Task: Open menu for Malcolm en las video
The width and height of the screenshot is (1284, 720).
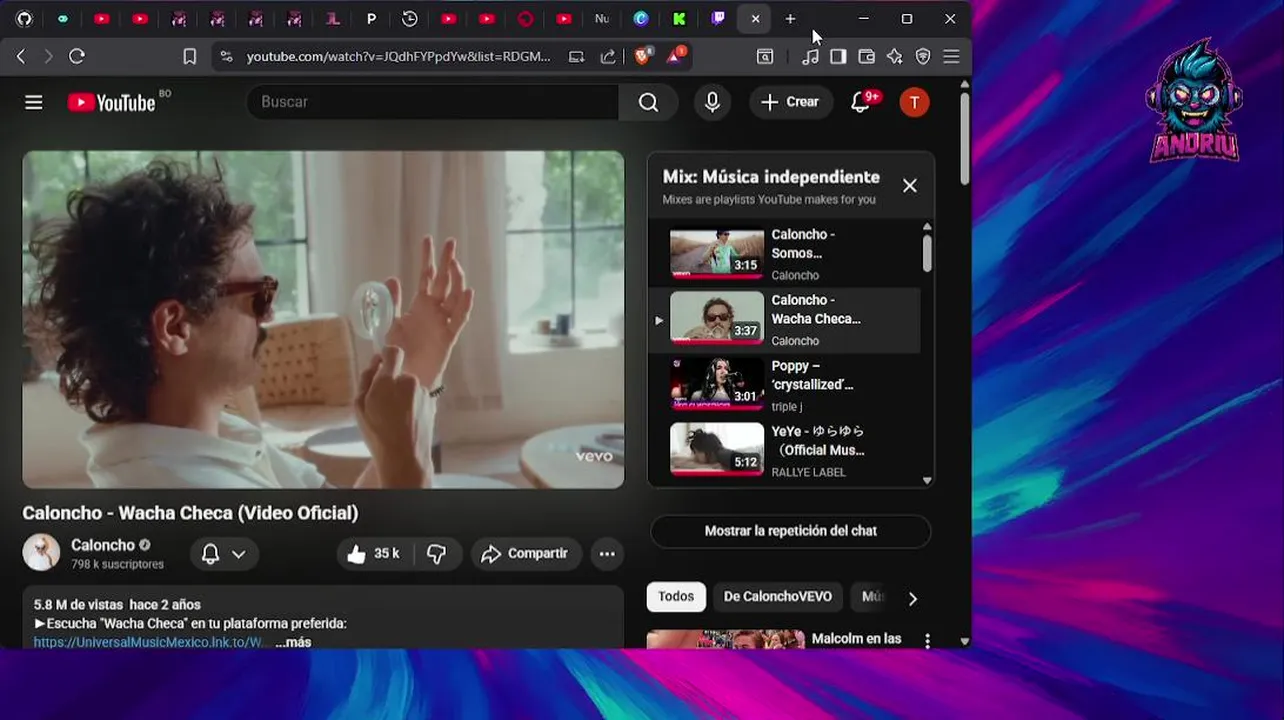Action: [x=927, y=640]
